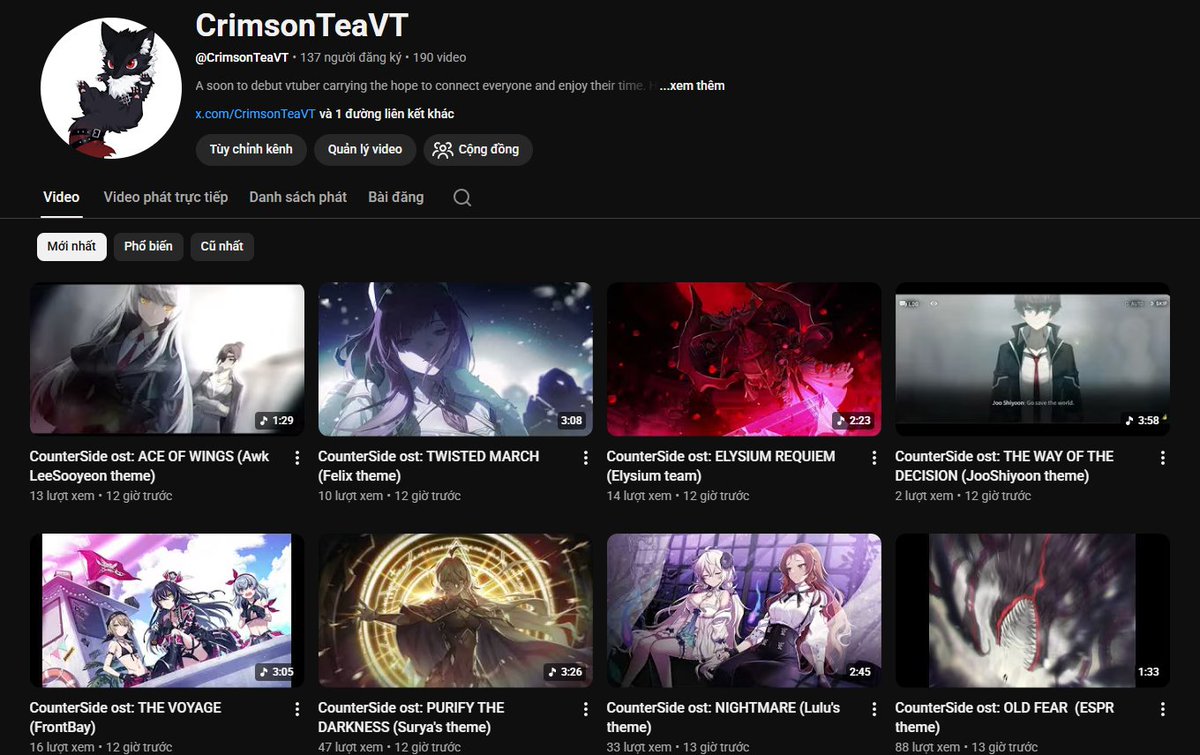Open title 'CounterSide ost: ELYSIUM REQUIEM'

tap(721, 466)
